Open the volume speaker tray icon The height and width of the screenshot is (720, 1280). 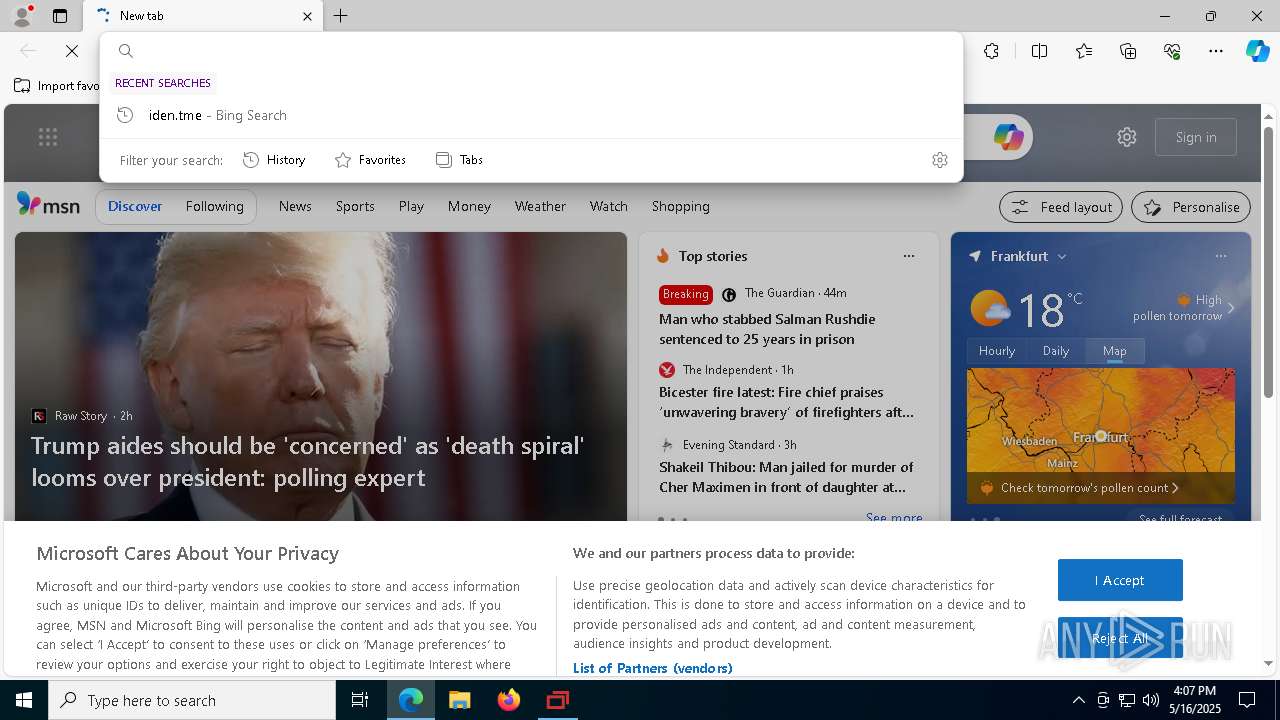pos(1151,700)
